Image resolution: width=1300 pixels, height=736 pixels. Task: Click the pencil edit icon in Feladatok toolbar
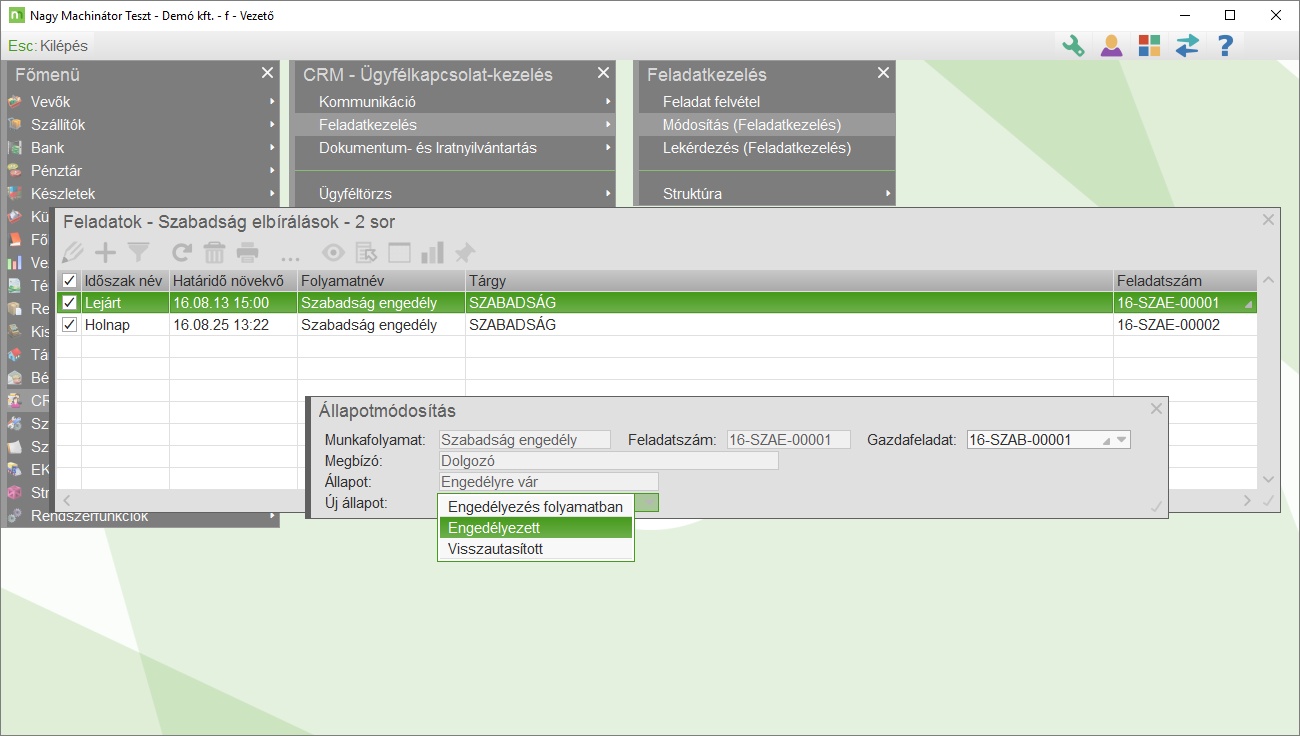73,253
